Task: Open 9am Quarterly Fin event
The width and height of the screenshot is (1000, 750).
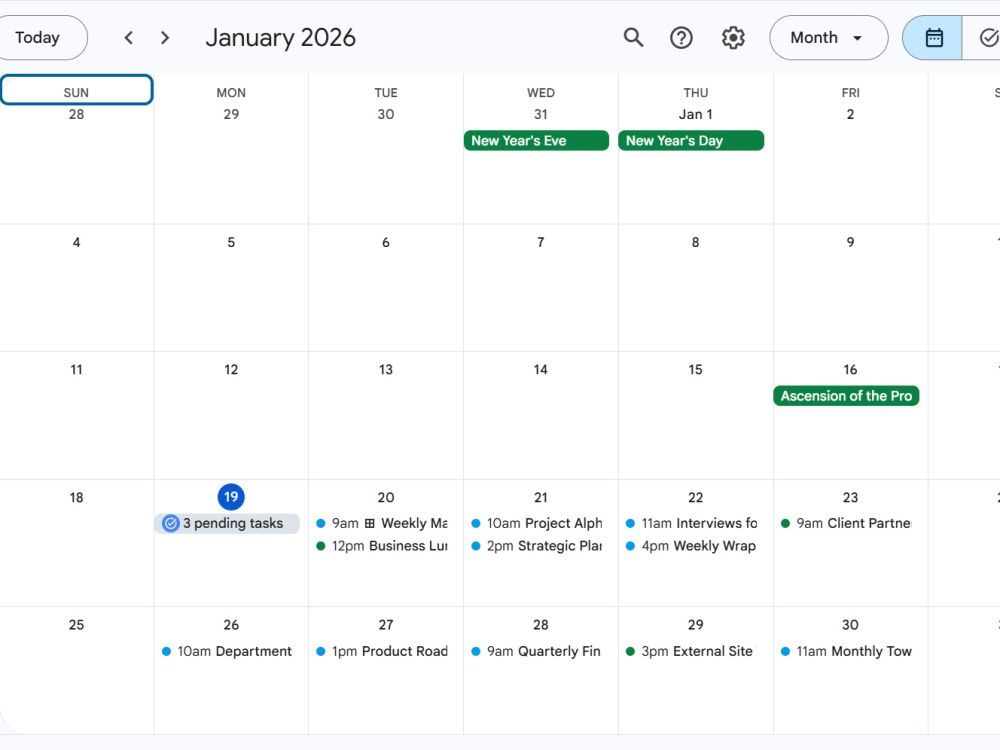Action: point(536,651)
